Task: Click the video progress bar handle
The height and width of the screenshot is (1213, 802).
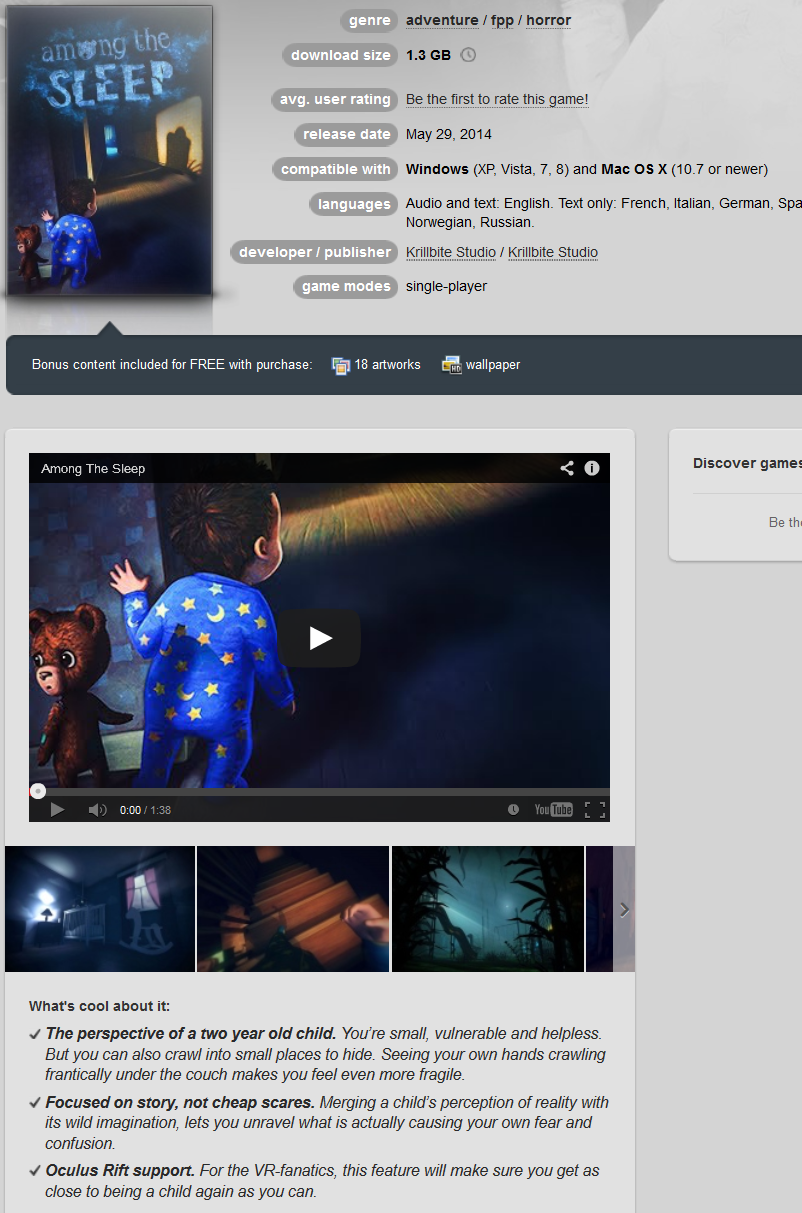Action: tap(37, 791)
